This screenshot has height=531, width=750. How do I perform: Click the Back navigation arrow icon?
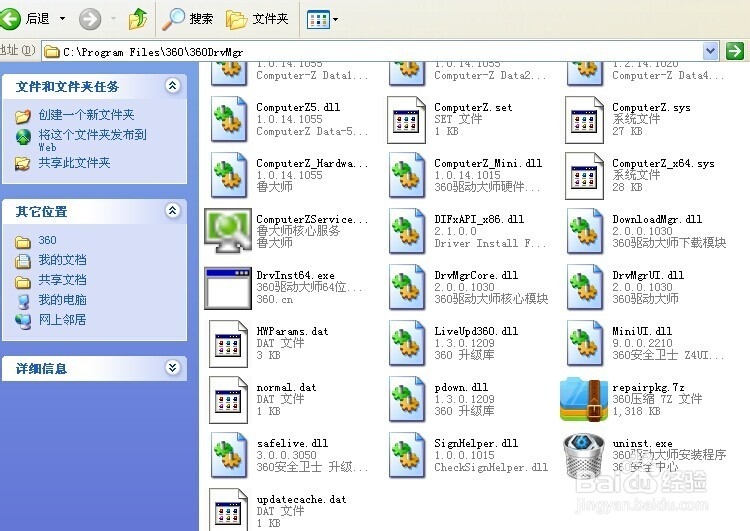pyautogui.click(x=10, y=19)
